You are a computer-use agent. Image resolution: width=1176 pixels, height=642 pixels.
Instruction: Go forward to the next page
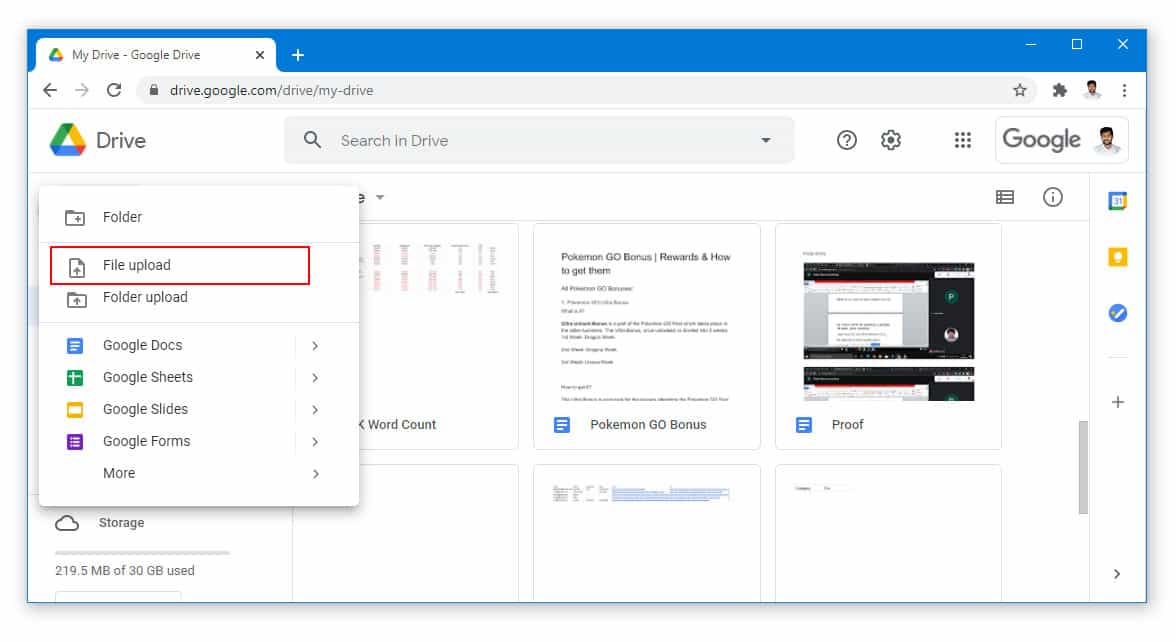[82, 90]
